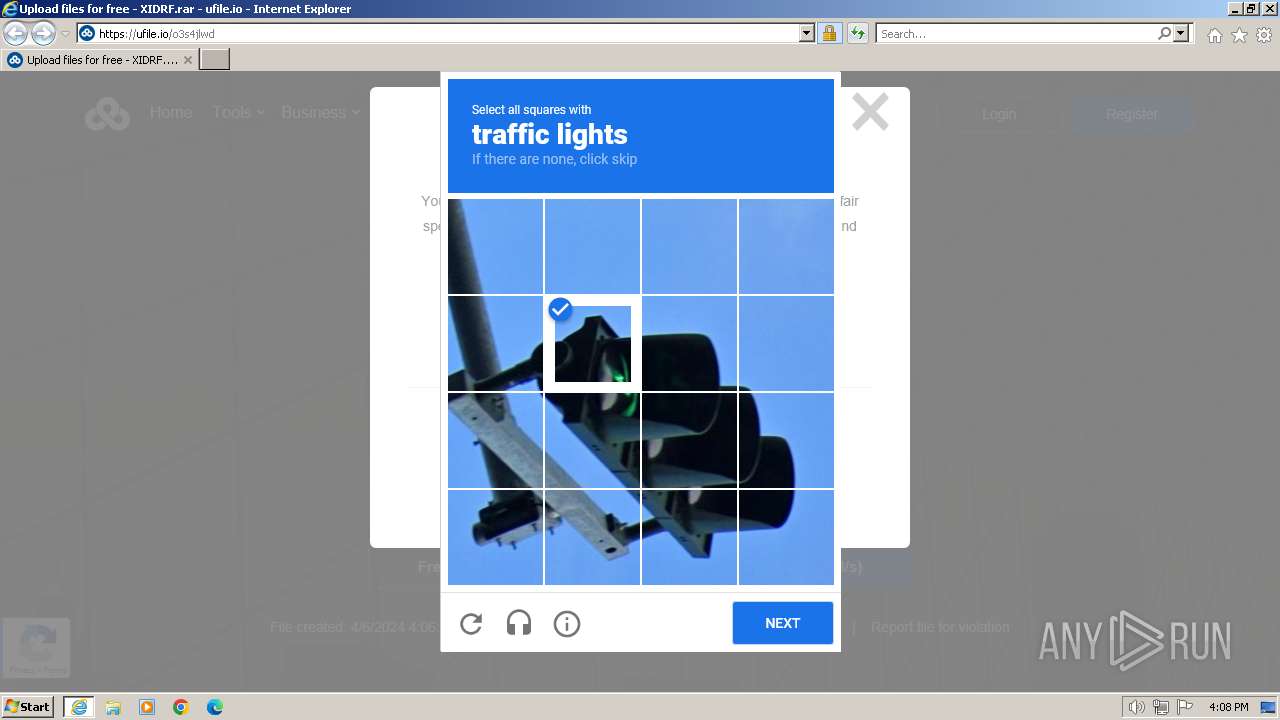Click the Internet Explorer forward button

coord(43,33)
